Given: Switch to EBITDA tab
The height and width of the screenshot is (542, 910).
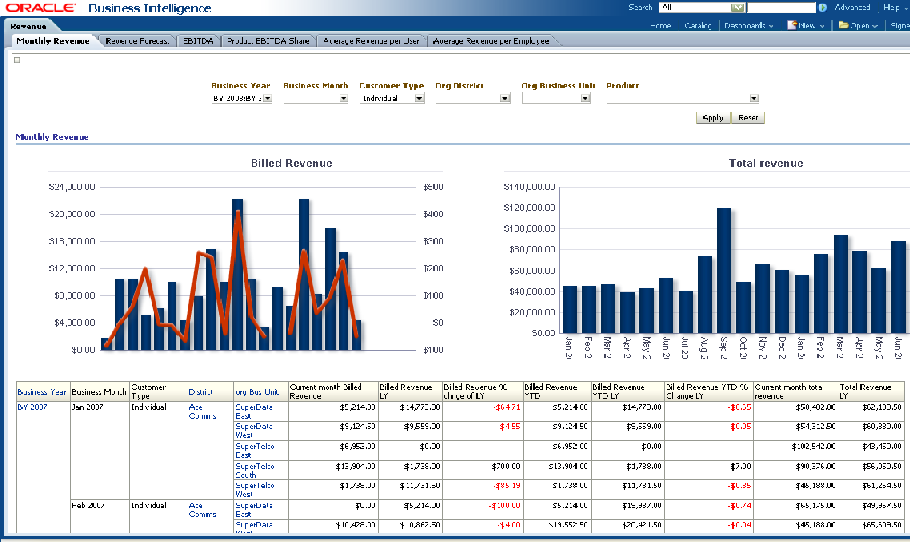Looking at the screenshot, I should (x=198, y=41).
